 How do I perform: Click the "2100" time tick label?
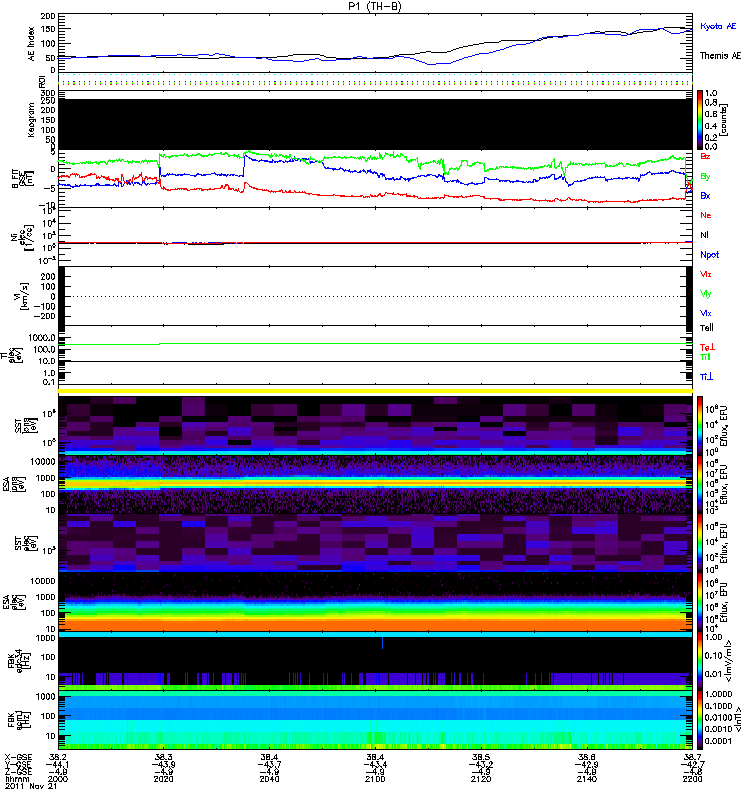coord(375,779)
